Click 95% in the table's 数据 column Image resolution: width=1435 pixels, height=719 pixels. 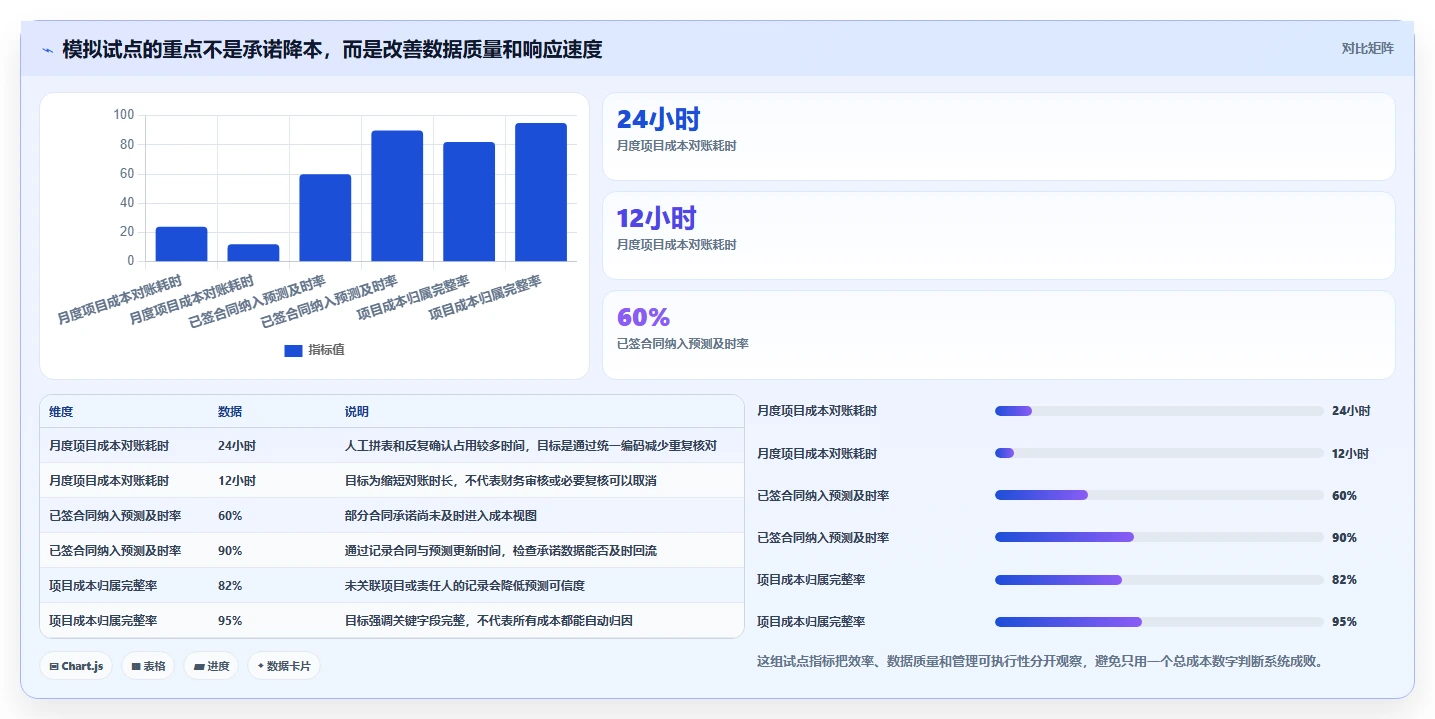(x=230, y=621)
